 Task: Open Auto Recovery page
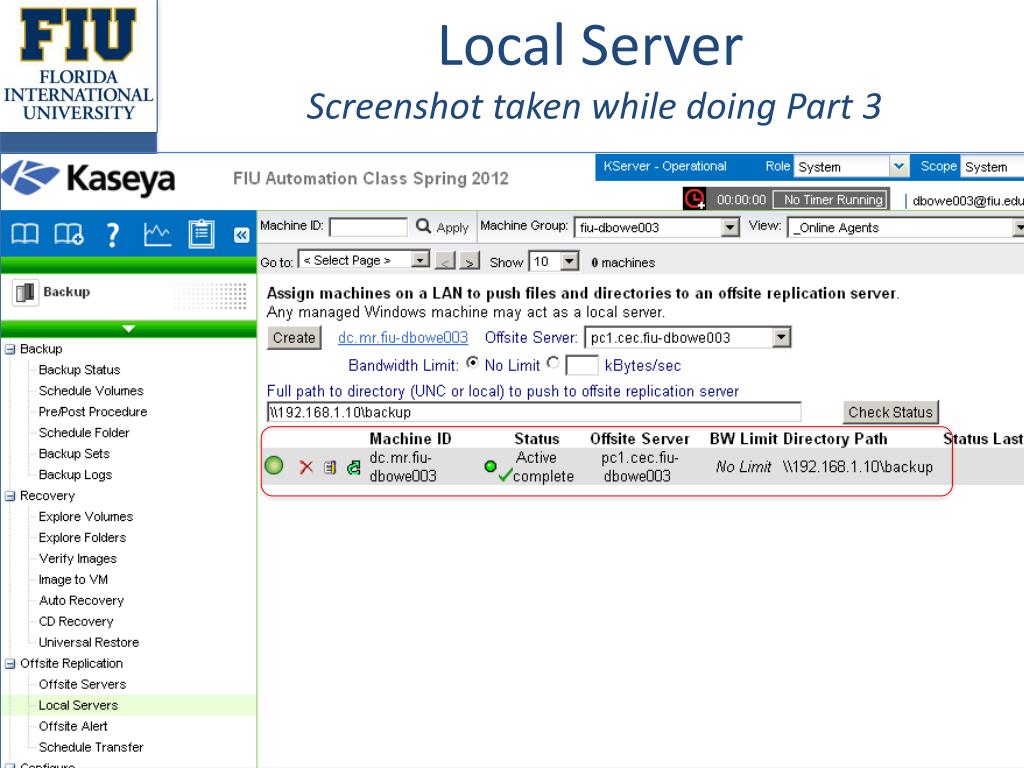click(81, 600)
